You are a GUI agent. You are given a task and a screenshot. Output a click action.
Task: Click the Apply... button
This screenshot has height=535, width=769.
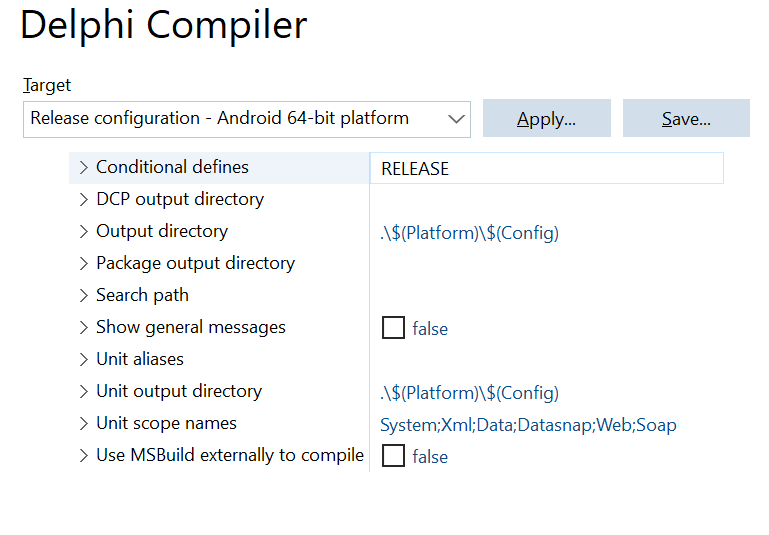tap(547, 118)
